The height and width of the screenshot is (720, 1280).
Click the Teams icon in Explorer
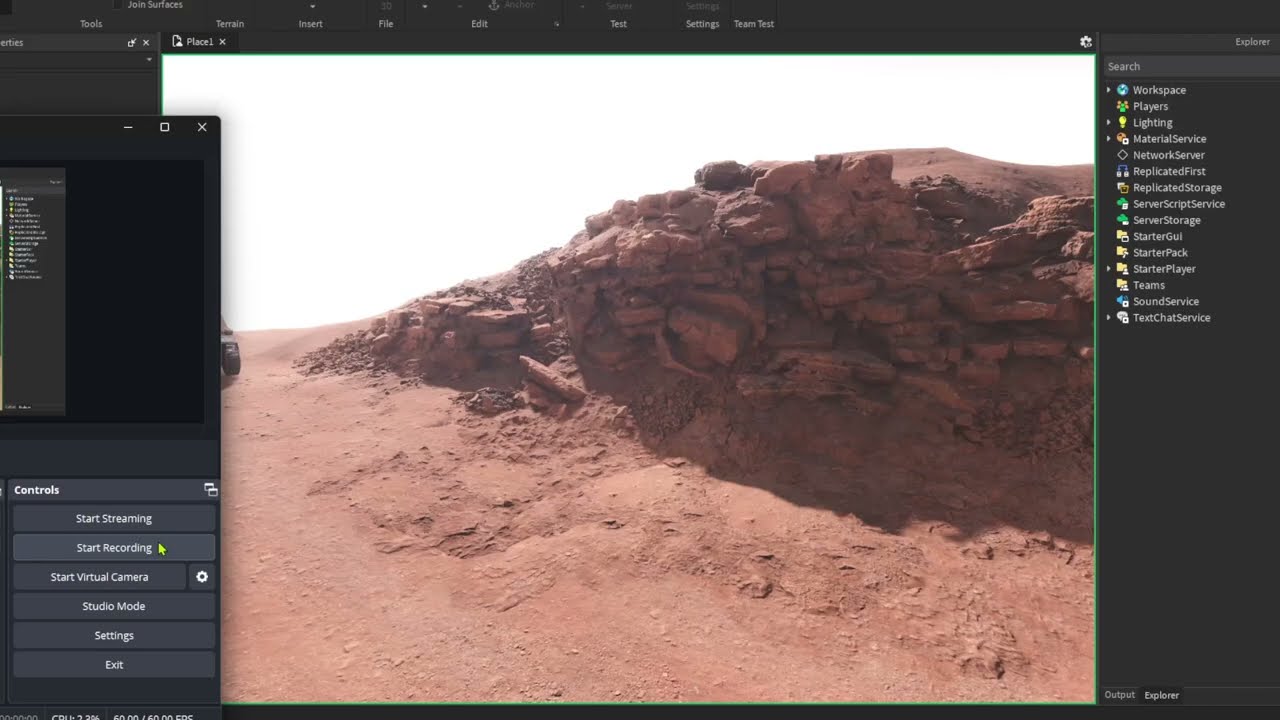point(1122,285)
